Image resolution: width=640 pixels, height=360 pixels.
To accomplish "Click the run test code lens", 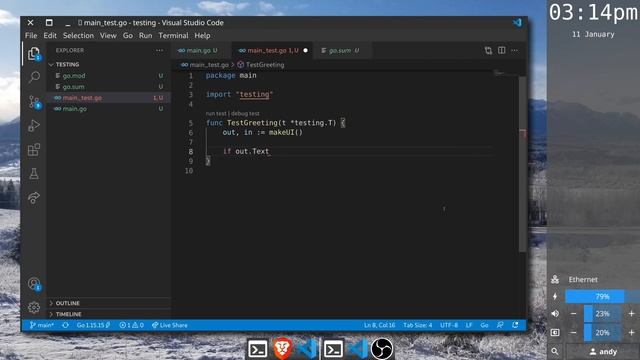I will point(216,113).
